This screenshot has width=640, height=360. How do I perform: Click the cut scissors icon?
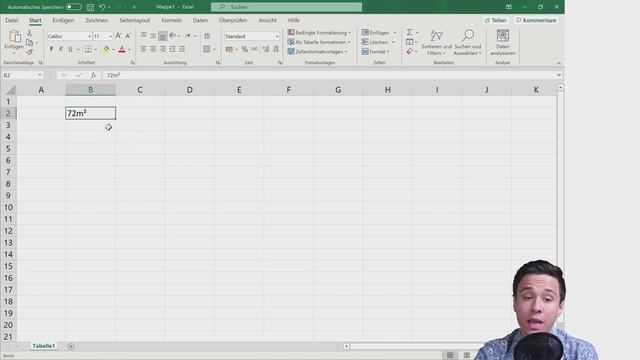[29, 33]
